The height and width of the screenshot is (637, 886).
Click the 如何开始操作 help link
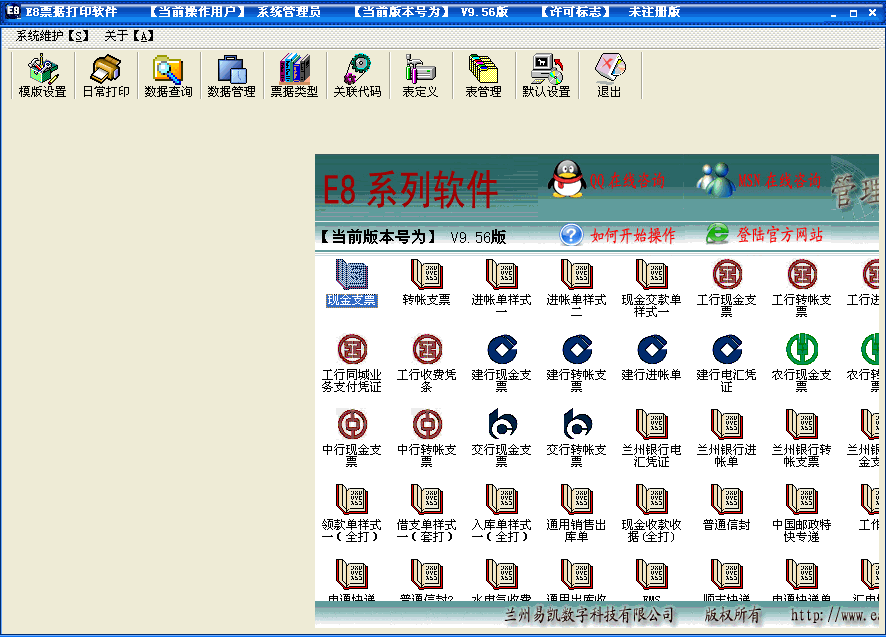click(618, 235)
